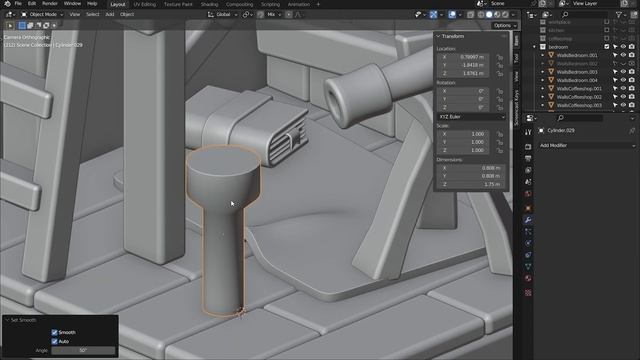
Task: Switch to the Compositing workspace tab
Action: click(x=240, y=4)
